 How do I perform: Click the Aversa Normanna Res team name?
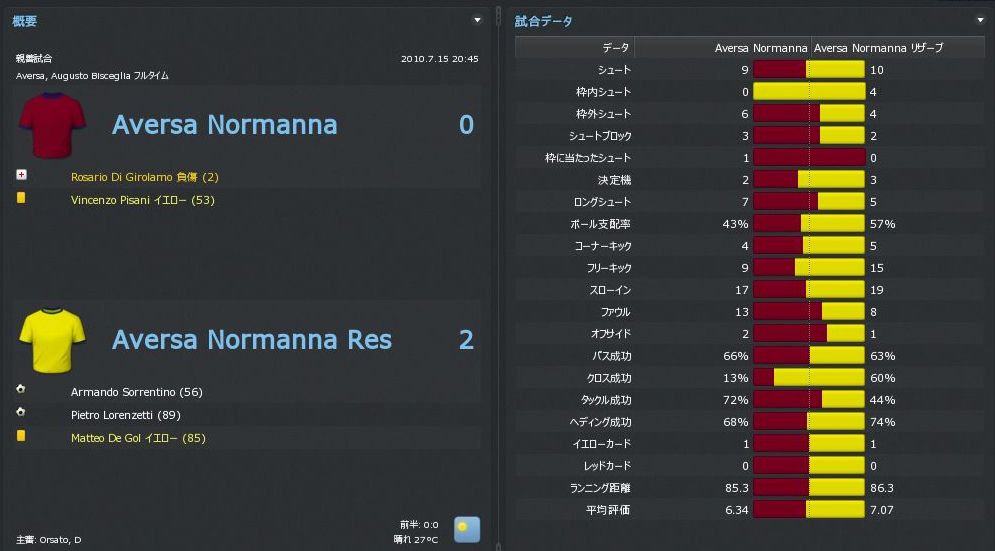252,340
